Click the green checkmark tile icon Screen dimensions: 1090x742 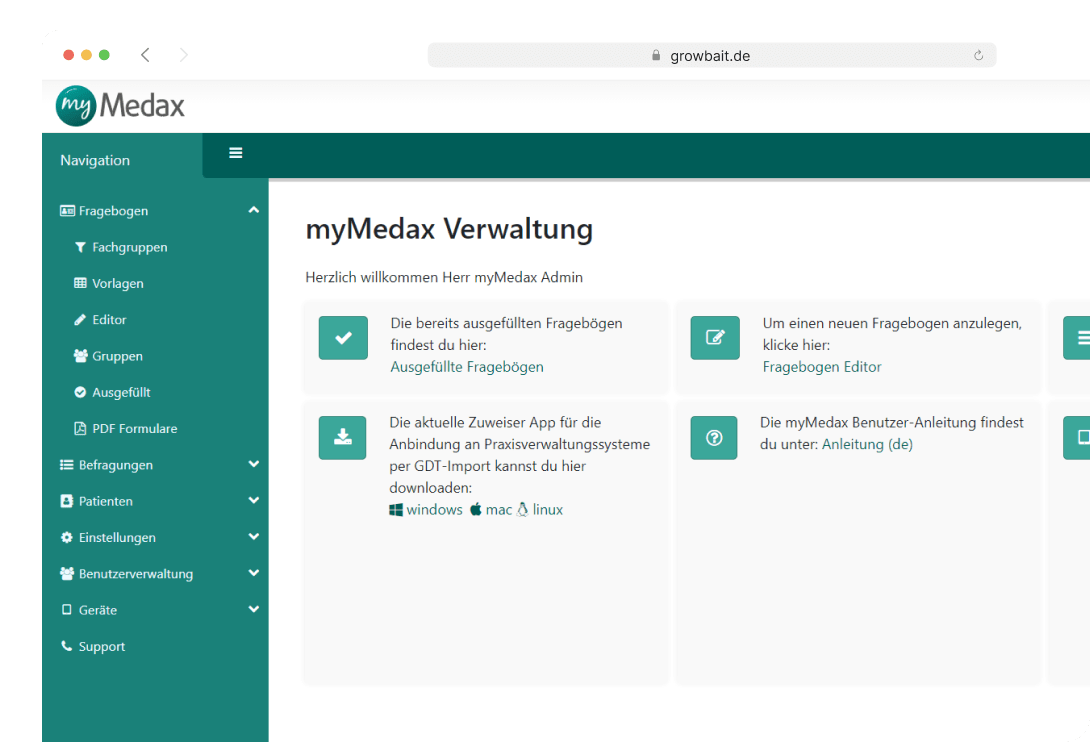[x=343, y=338]
